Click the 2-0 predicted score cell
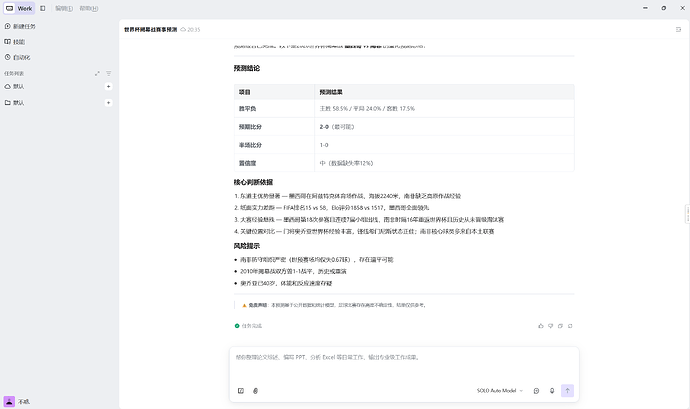690x409 pixels. [x=444, y=127]
